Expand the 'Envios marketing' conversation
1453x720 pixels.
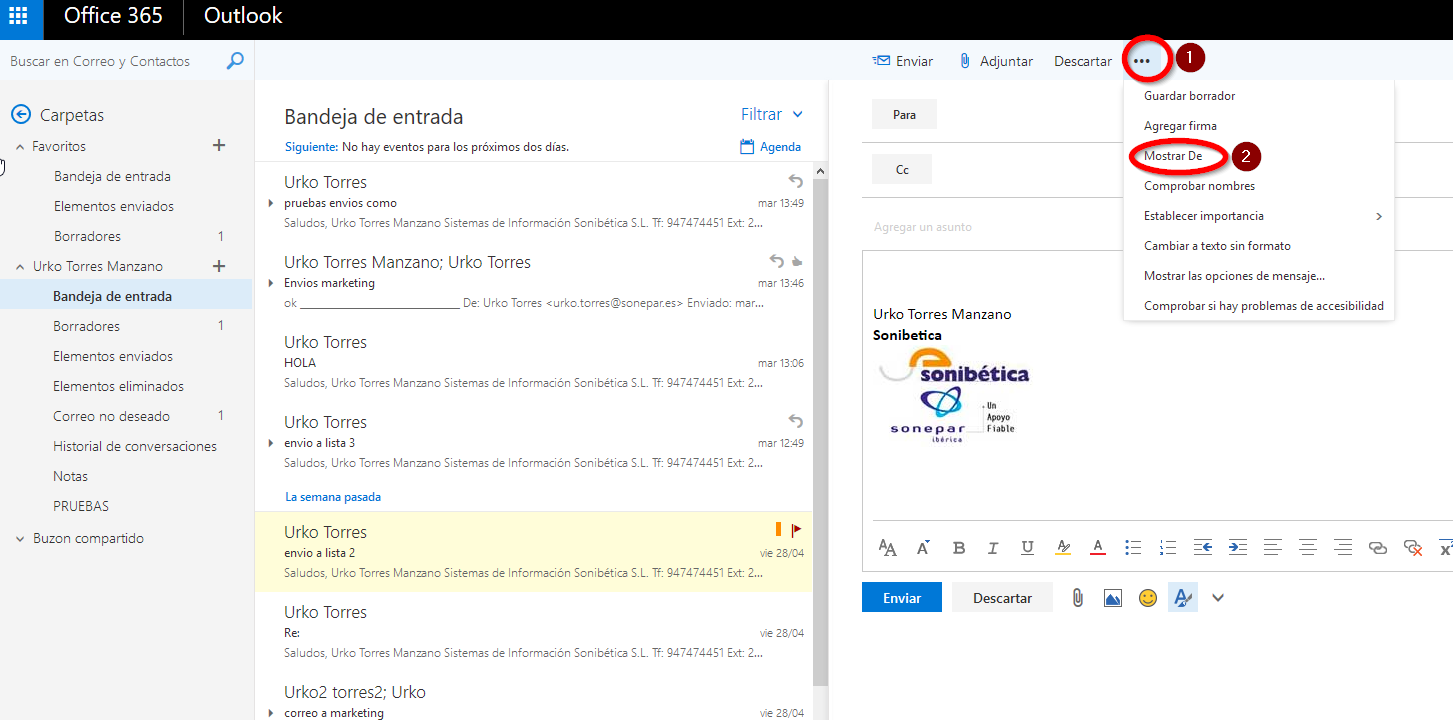(271, 283)
